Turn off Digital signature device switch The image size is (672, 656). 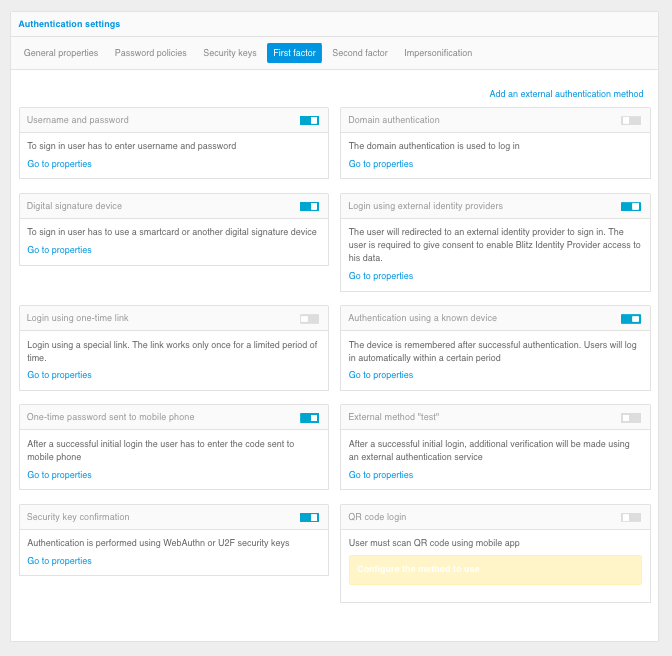[x=309, y=206]
